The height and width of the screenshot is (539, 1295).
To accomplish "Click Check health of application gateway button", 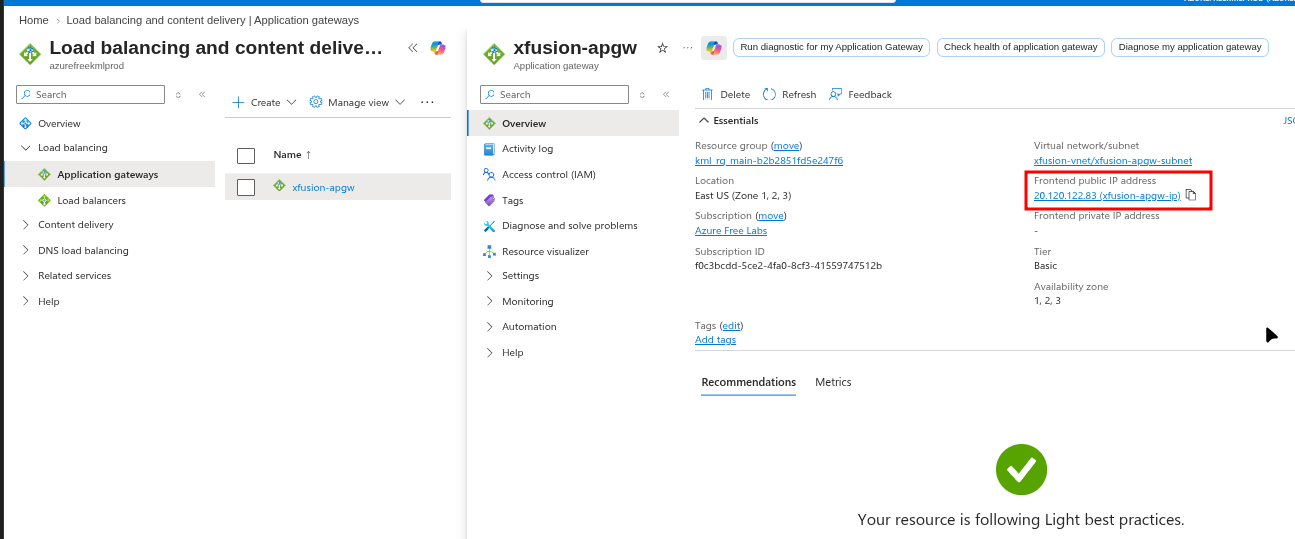I will 1021,47.
